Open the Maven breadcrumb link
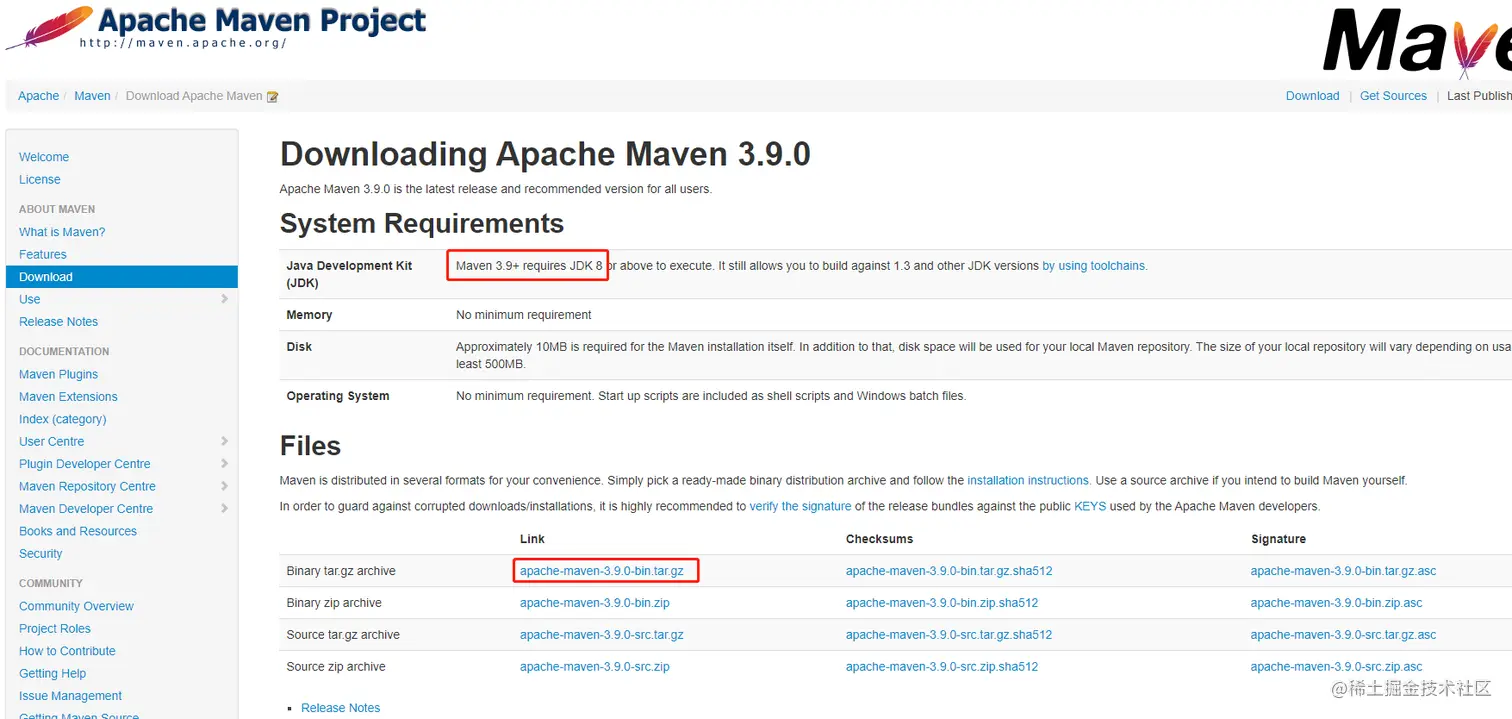Screen dimensions: 1512x719 [x=92, y=96]
